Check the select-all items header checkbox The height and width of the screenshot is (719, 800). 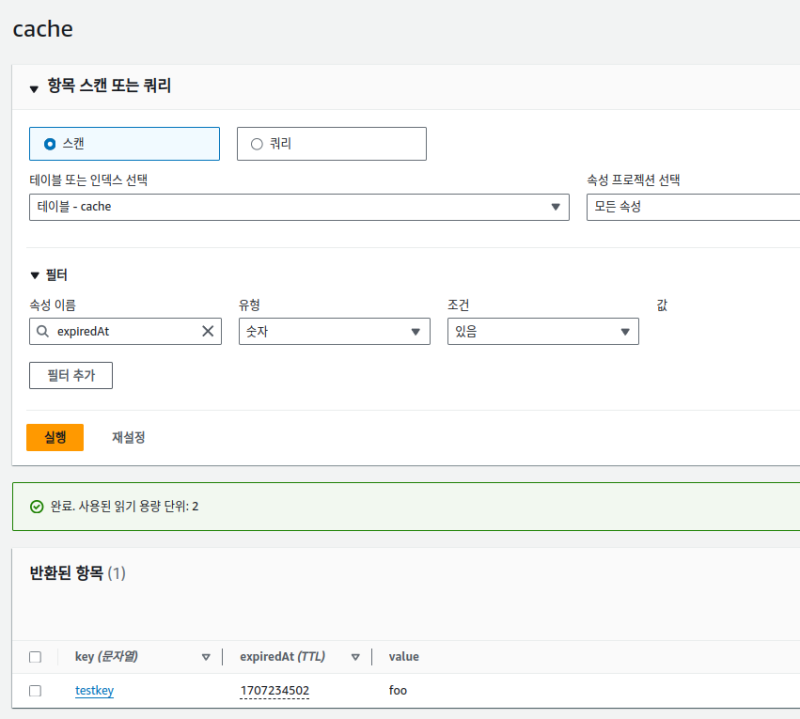tap(35, 657)
